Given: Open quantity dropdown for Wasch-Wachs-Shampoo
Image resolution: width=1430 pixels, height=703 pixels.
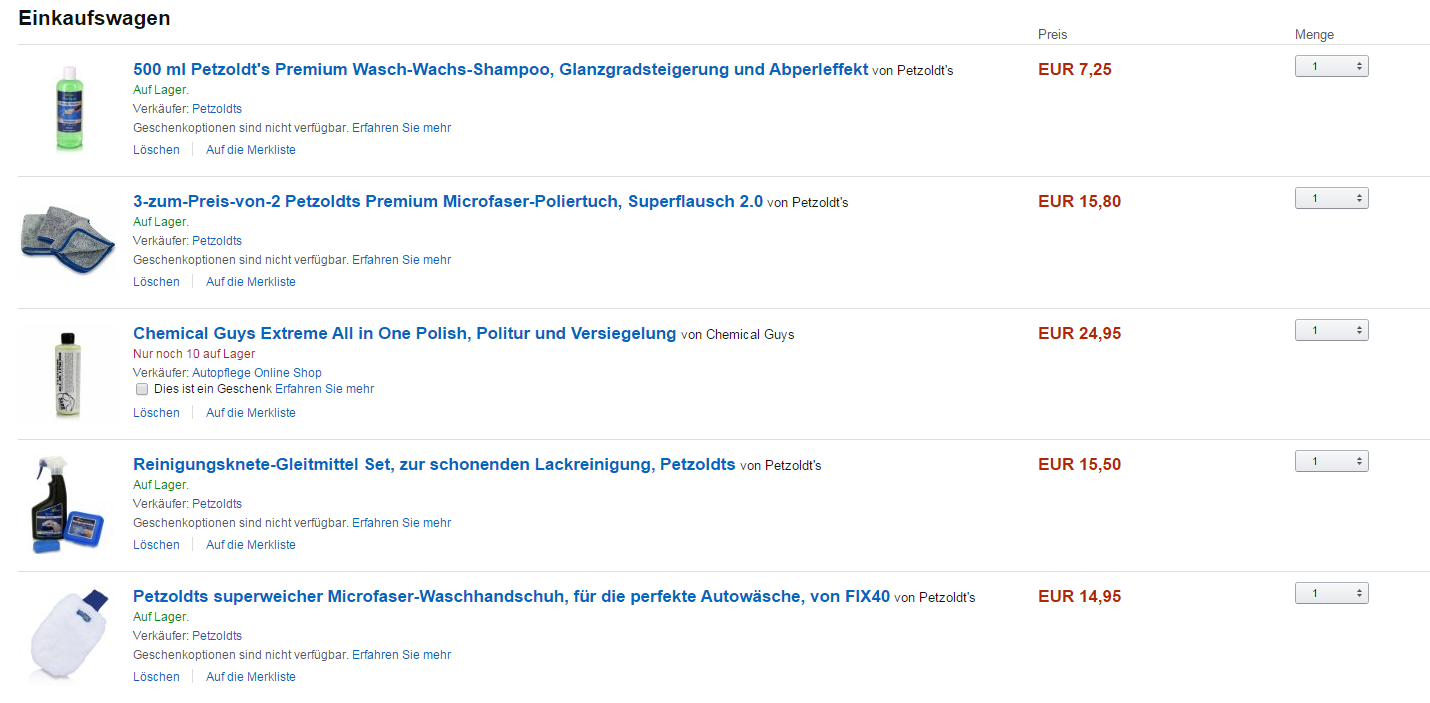Looking at the screenshot, I should tap(1331, 66).
